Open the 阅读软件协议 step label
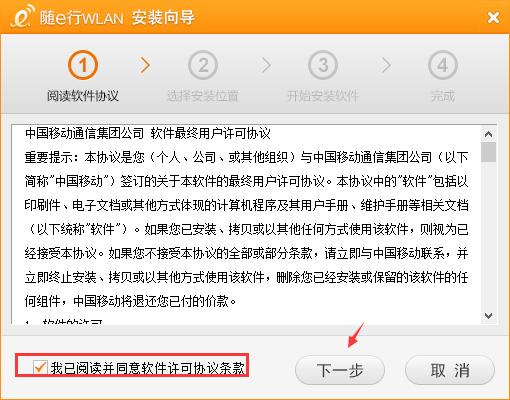 tap(83, 96)
